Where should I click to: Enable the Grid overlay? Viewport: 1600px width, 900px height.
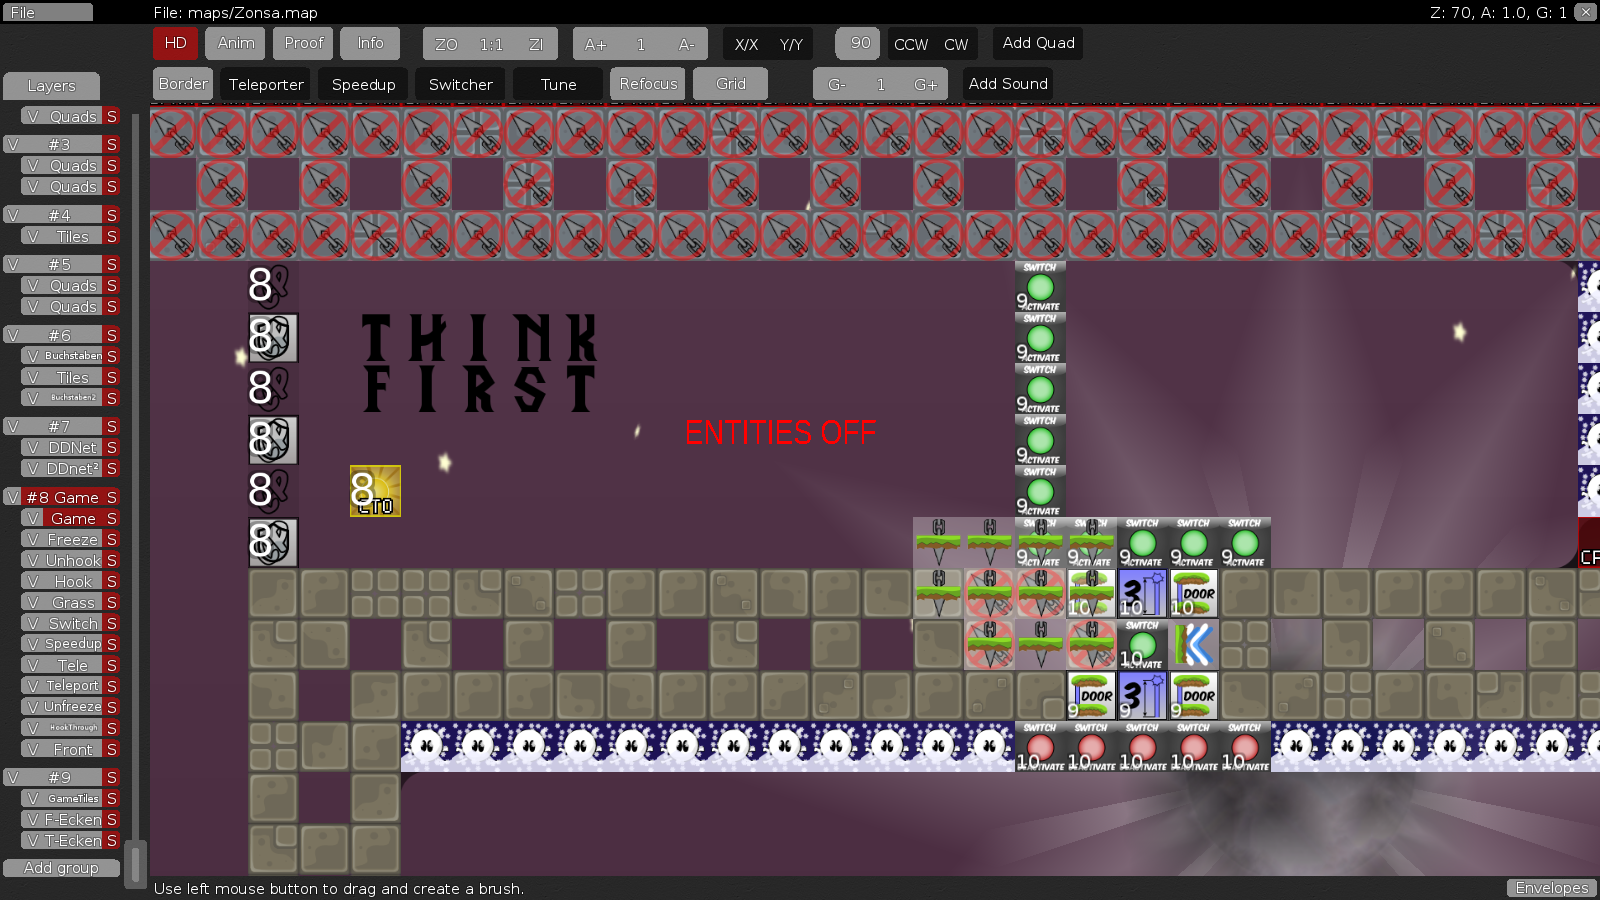[730, 84]
